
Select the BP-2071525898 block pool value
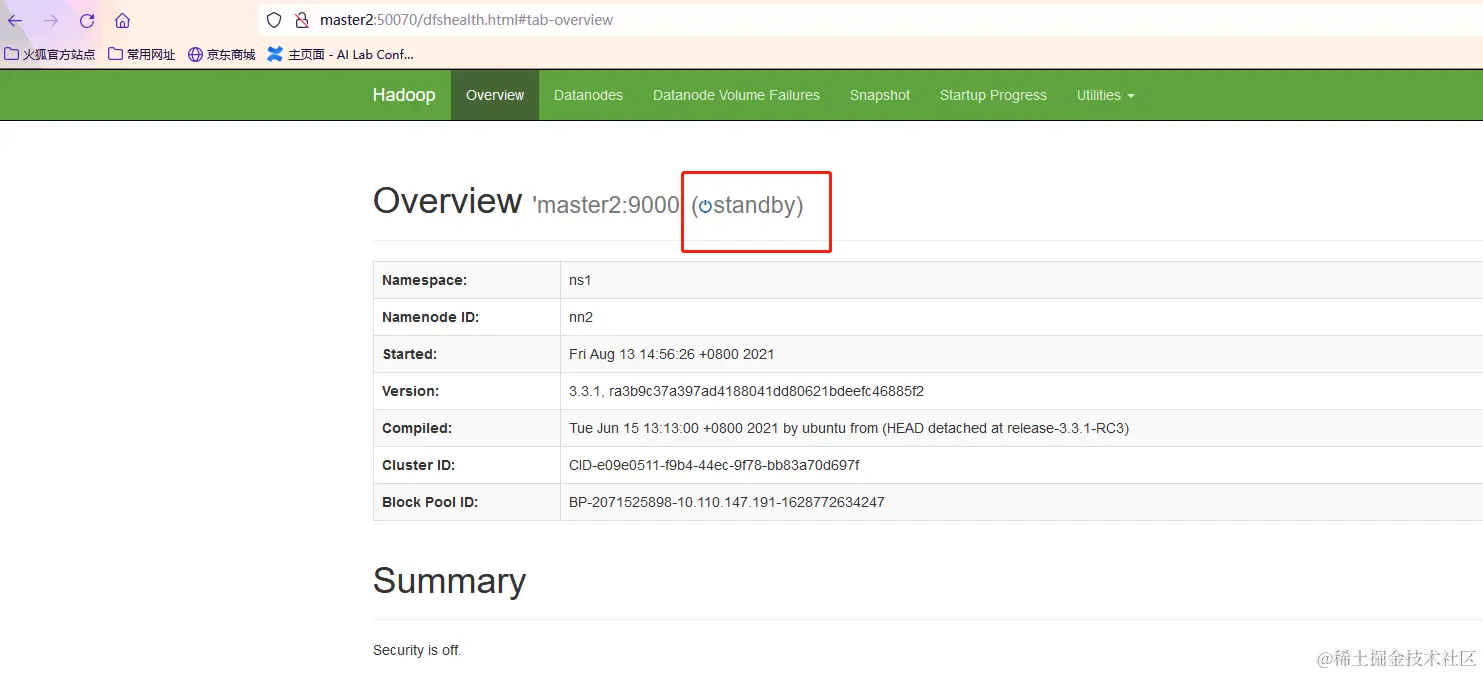click(x=727, y=502)
